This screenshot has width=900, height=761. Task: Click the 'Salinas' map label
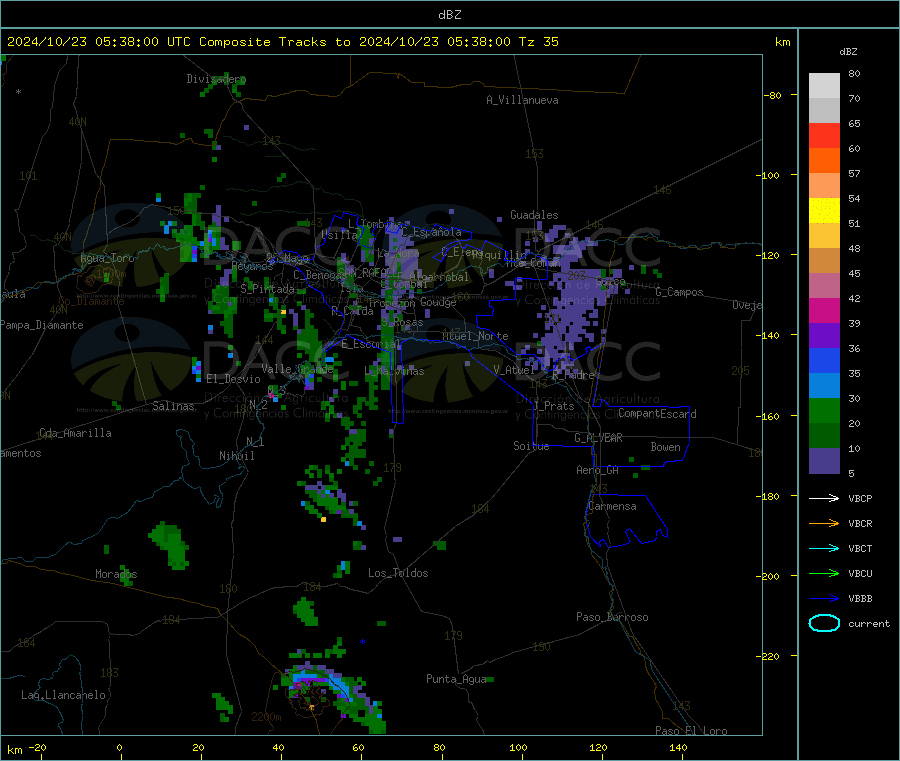[x=173, y=406]
